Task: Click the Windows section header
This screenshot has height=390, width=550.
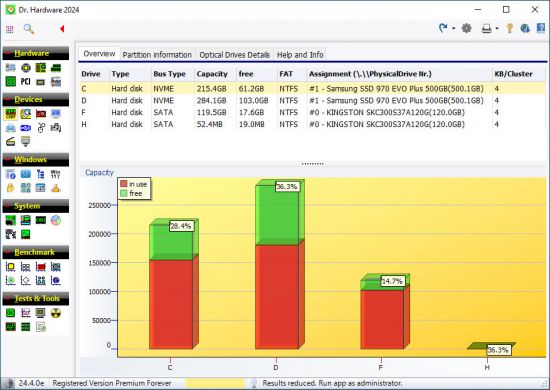Action: [x=36, y=160]
